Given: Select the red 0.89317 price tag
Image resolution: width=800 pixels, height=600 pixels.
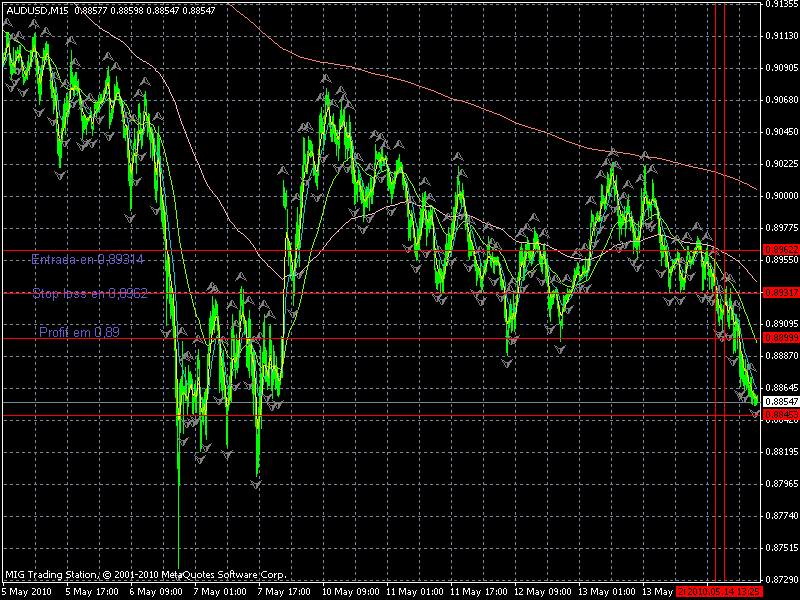Looking at the screenshot, I should click(x=780, y=292).
